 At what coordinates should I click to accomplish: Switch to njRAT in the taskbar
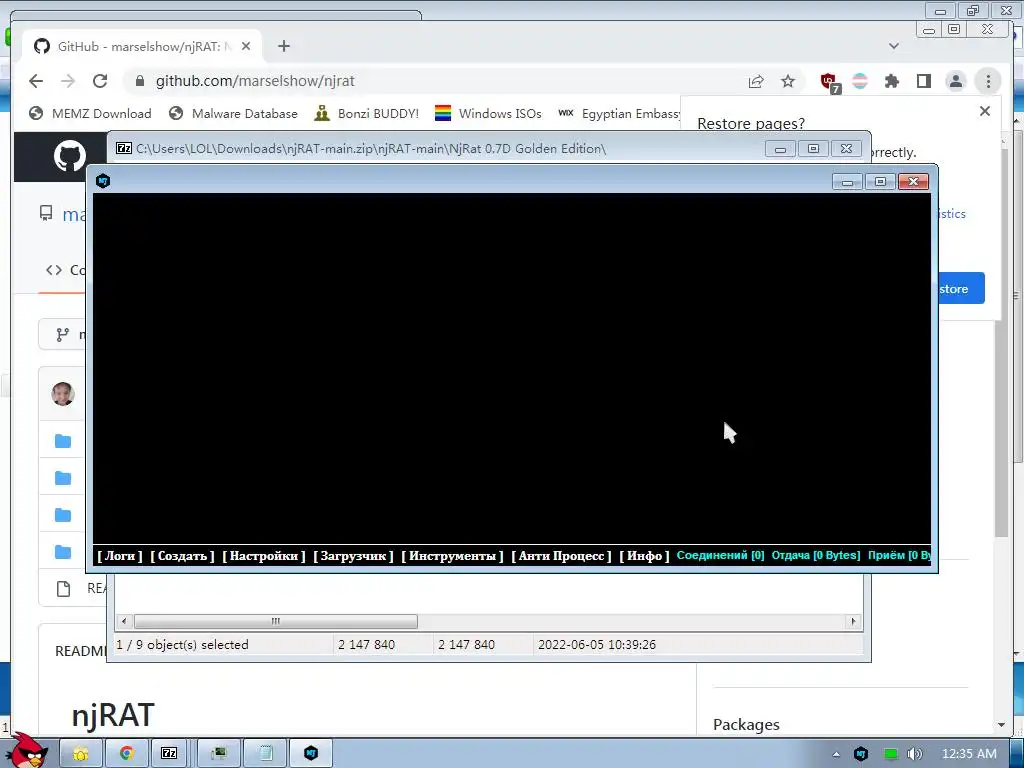click(x=311, y=754)
